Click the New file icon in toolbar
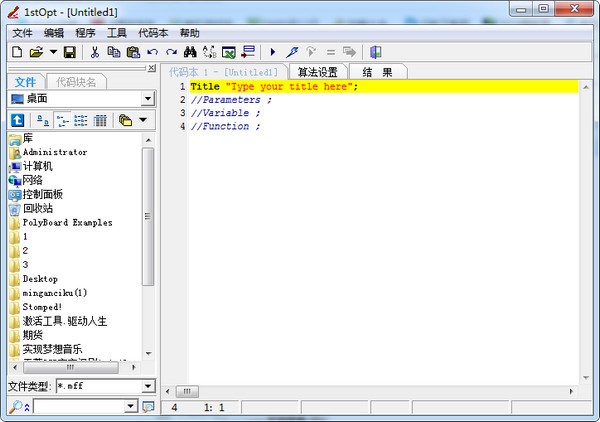The width and height of the screenshot is (600, 422). (x=17, y=52)
